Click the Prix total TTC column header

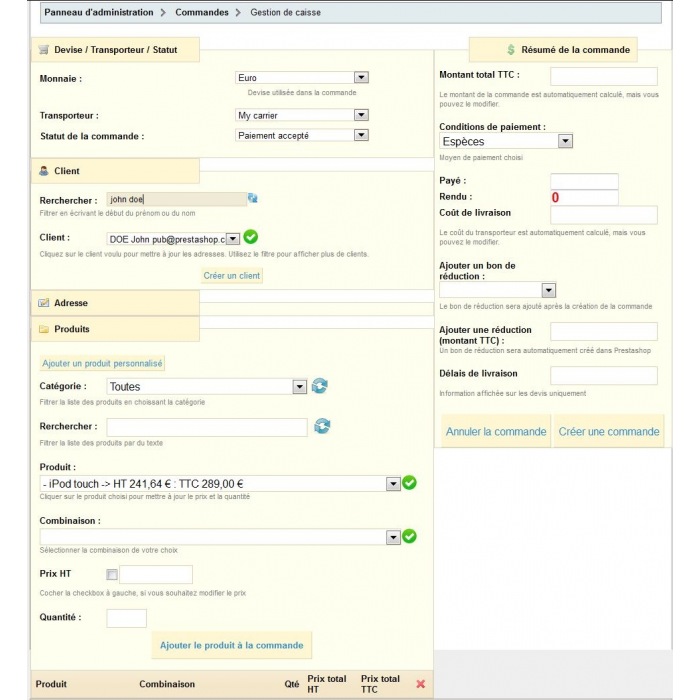380,684
